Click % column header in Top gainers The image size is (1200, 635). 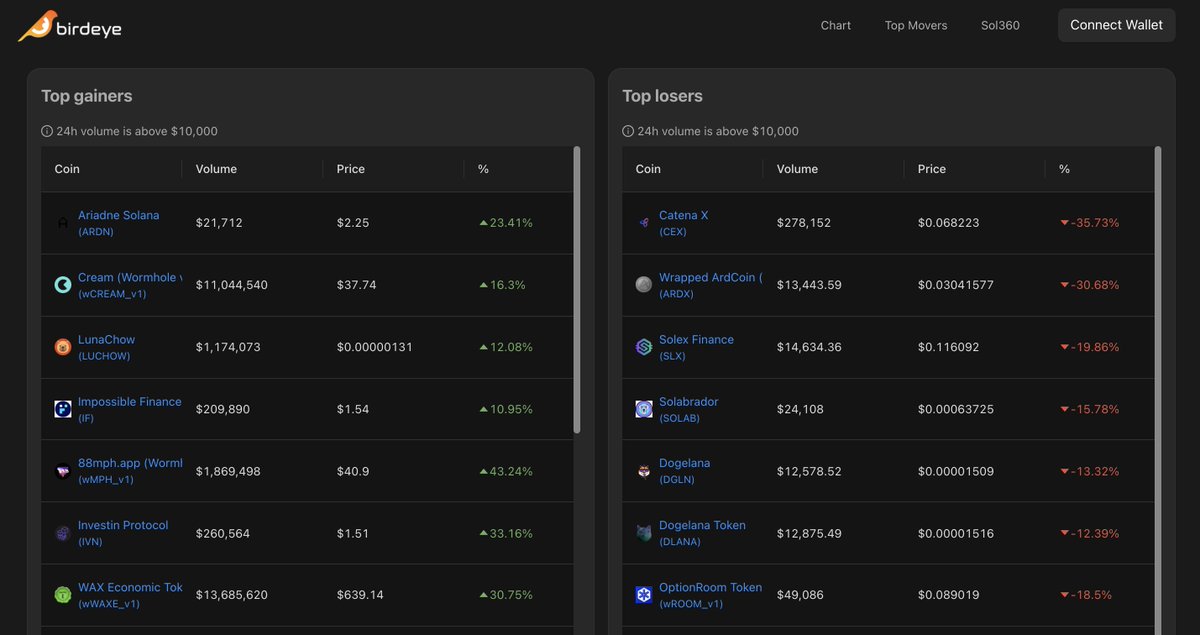(x=483, y=169)
